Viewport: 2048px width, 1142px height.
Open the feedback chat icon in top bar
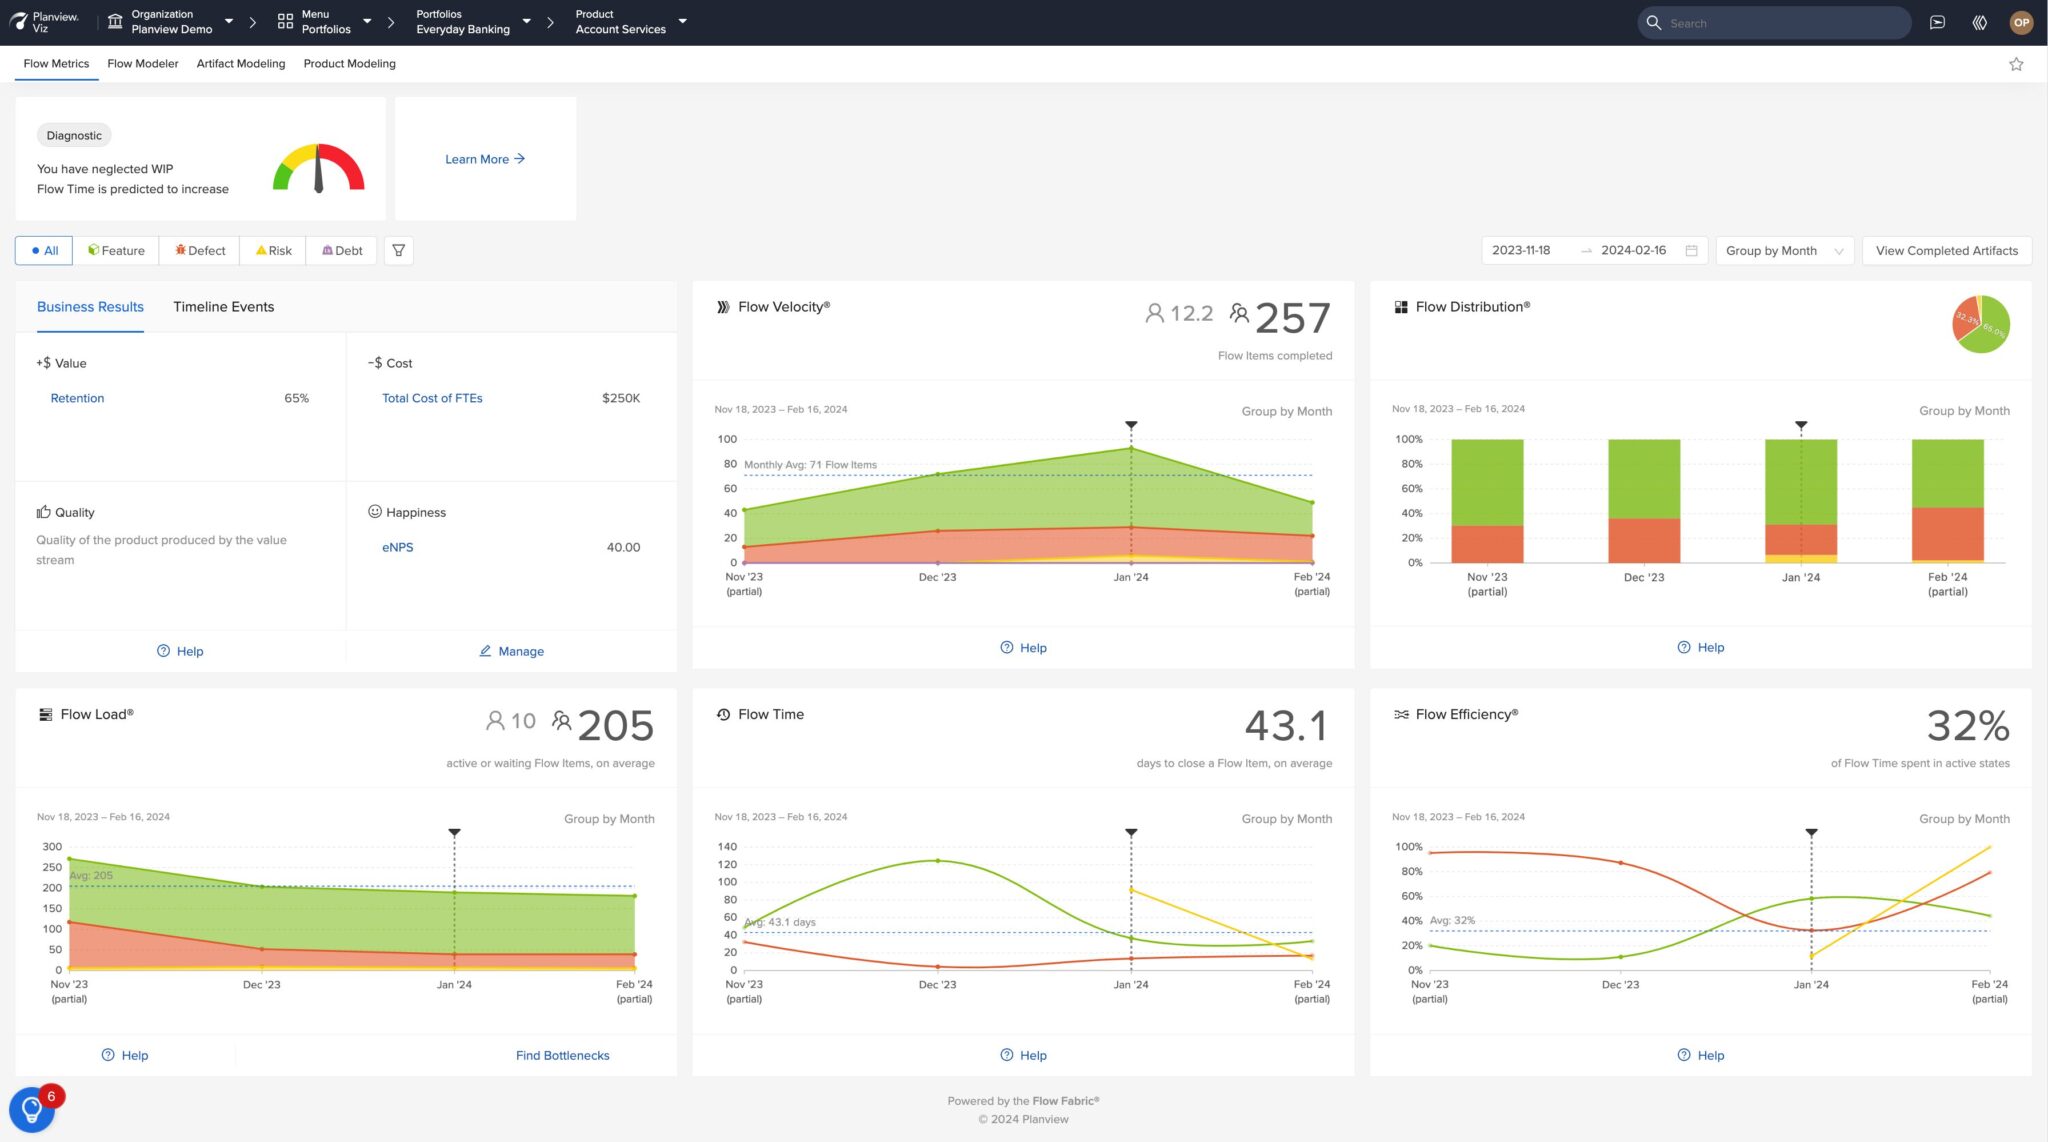click(1937, 22)
